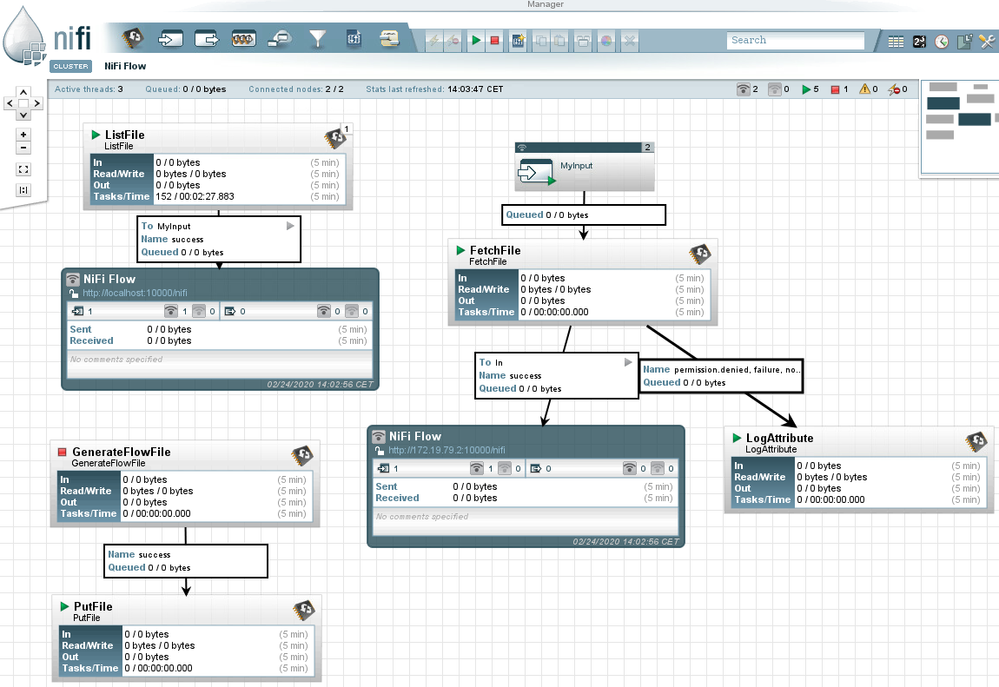This screenshot has width=999, height=687.
Task: Open the Change Color wheel action
Action: [x=606, y=41]
